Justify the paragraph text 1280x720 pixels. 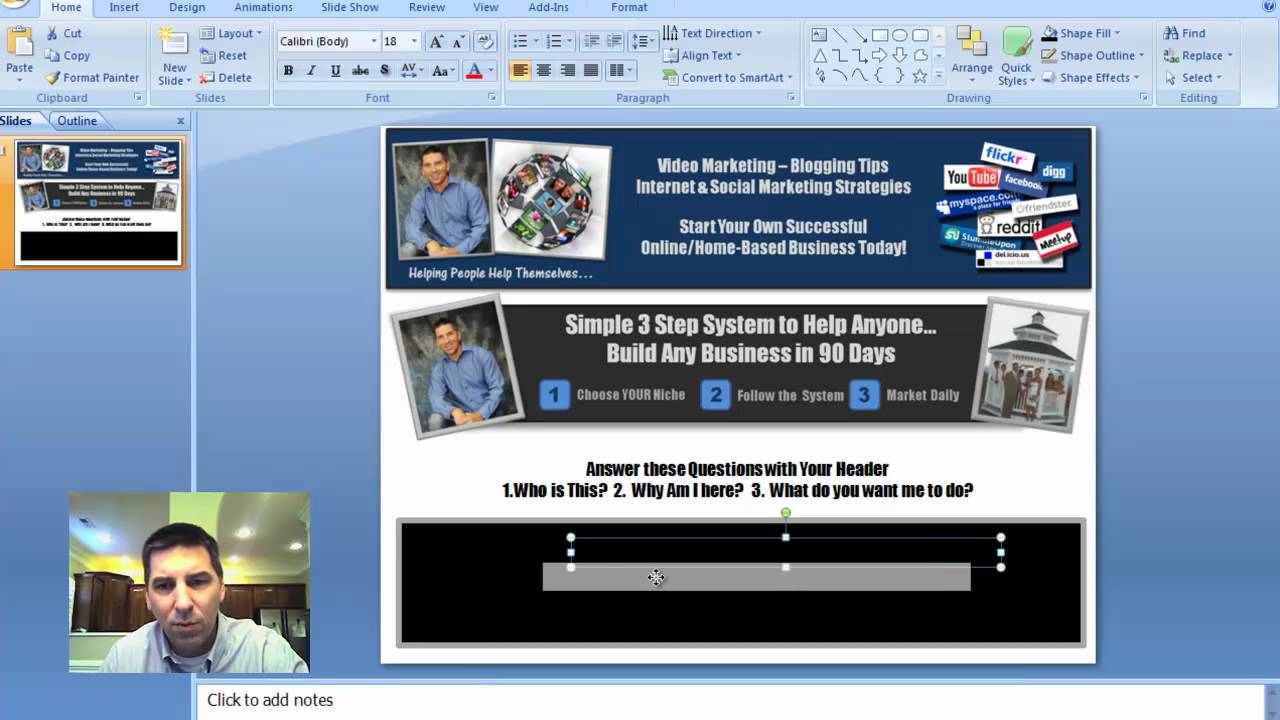(591, 70)
